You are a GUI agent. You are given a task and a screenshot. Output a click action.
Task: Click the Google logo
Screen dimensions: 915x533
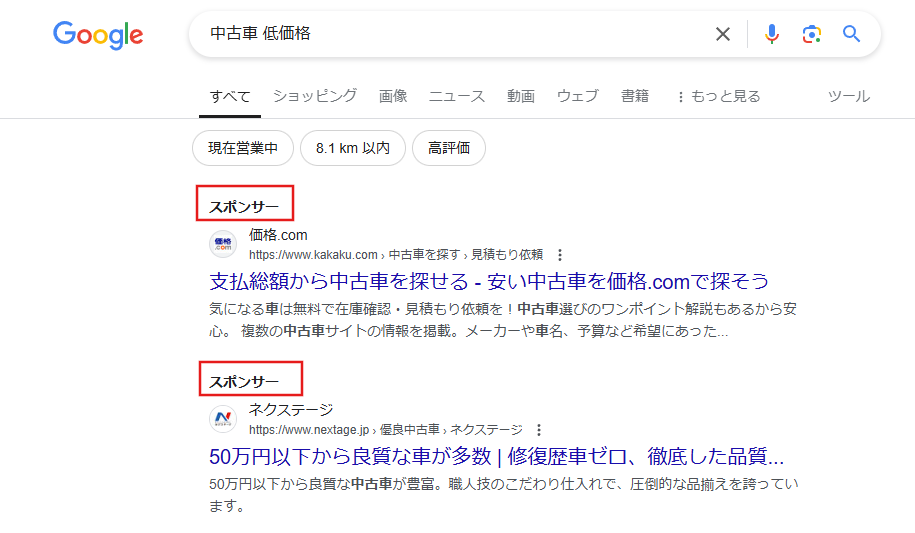(x=98, y=34)
